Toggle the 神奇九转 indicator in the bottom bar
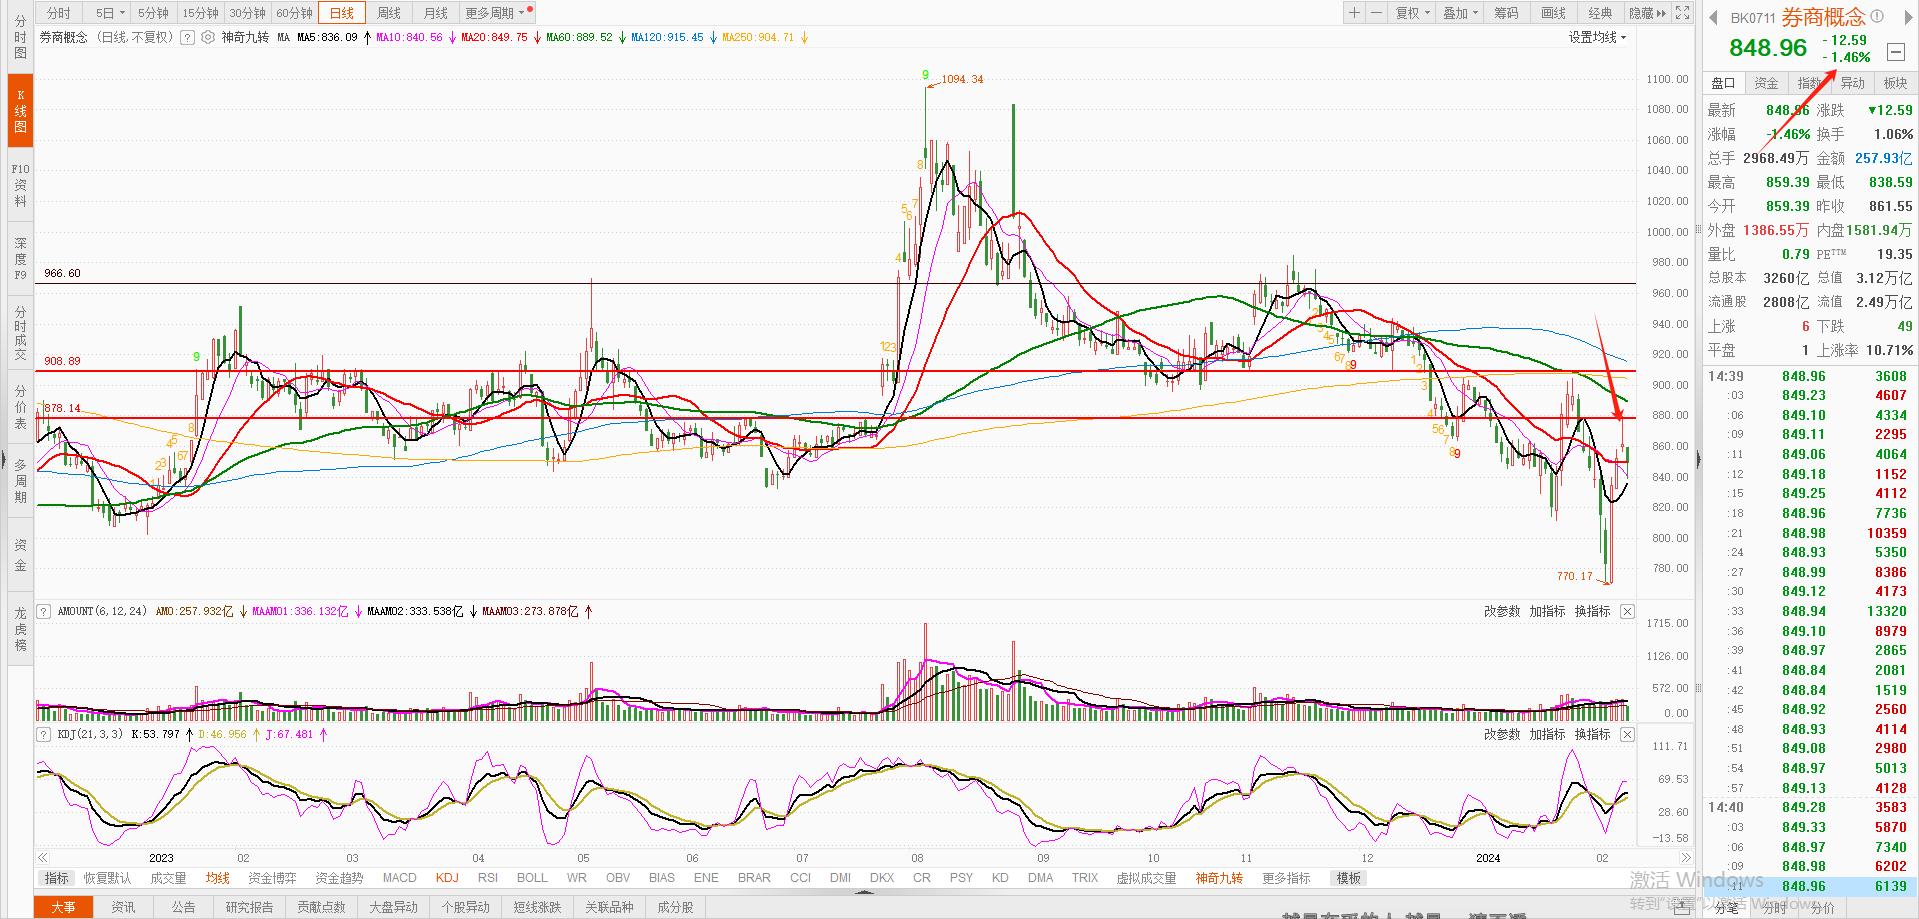1919x919 pixels. (x=1218, y=878)
